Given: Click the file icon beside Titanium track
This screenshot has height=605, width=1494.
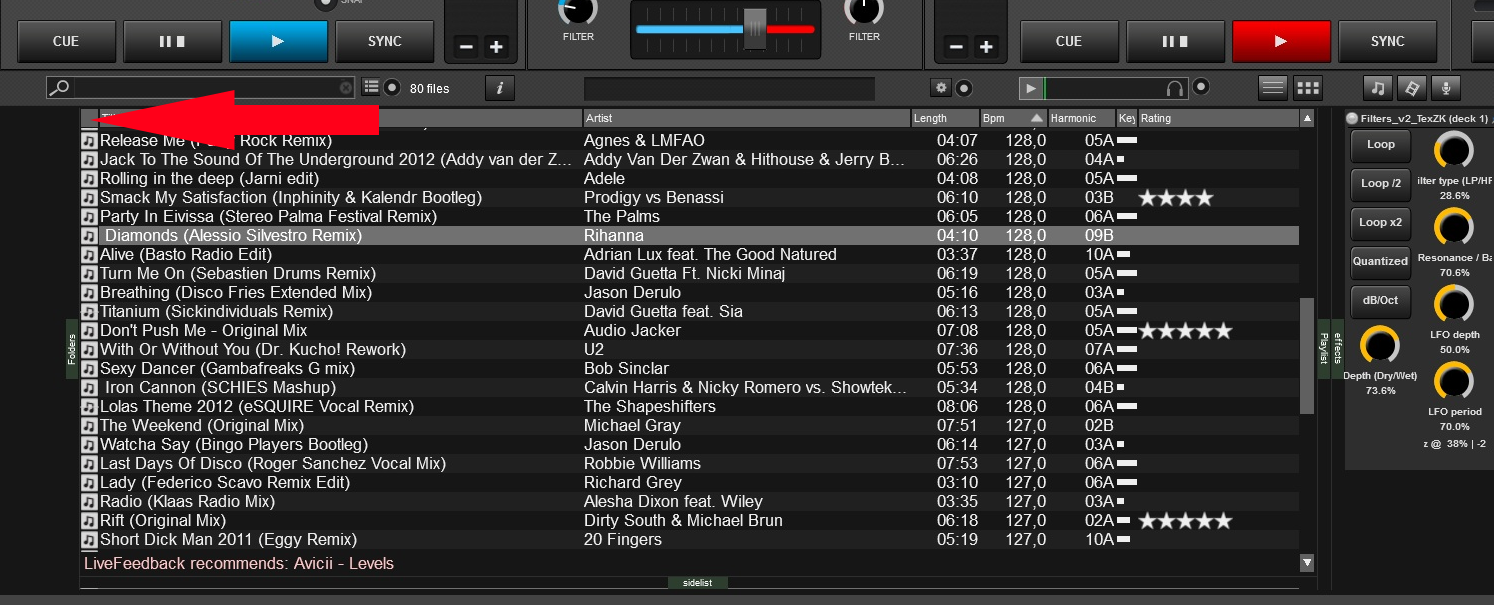Looking at the screenshot, I should pyautogui.click(x=89, y=312).
